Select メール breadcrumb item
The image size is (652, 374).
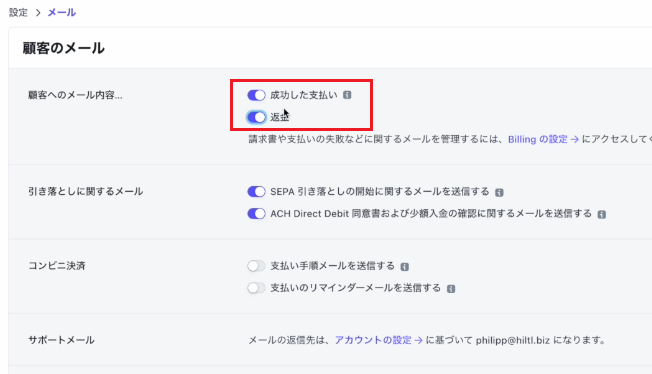(x=62, y=12)
